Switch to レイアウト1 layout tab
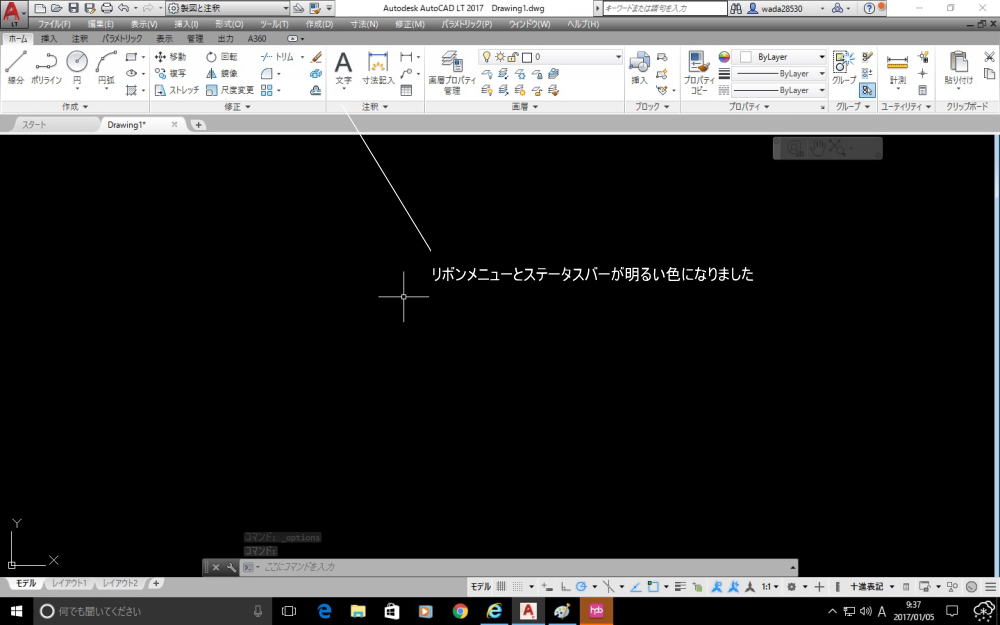The height and width of the screenshot is (625, 1000). 69,583
